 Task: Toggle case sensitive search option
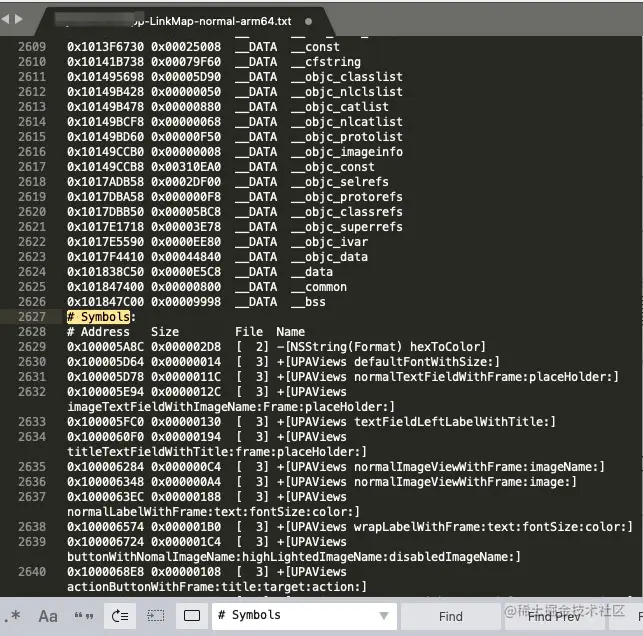(x=48, y=616)
